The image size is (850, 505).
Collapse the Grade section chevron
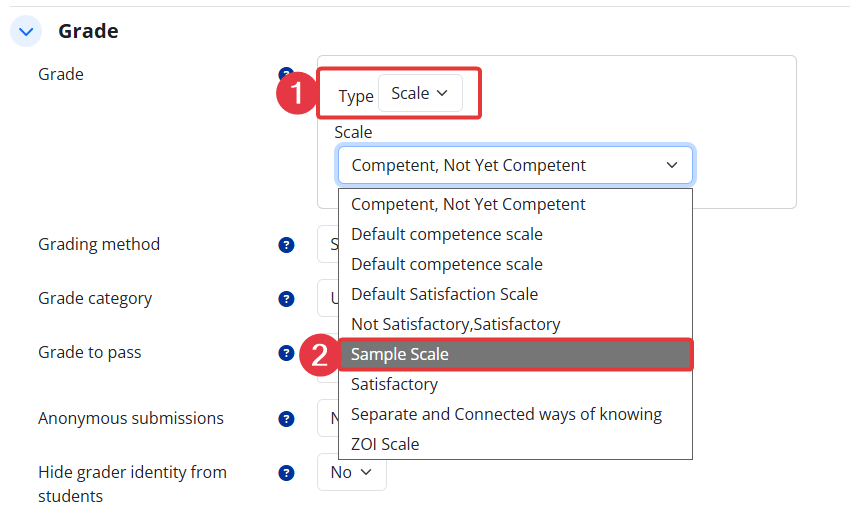click(x=26, y=32)
